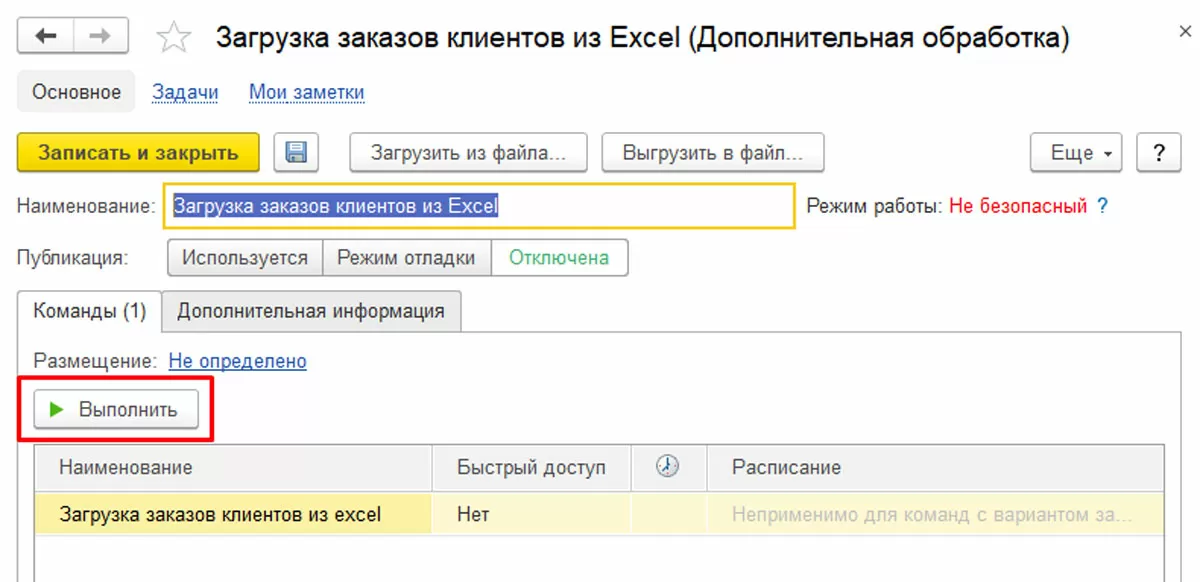Screen dimensions: 1200x582
Task: Click the forward navigation arrow
Action: tap(100, 37)
